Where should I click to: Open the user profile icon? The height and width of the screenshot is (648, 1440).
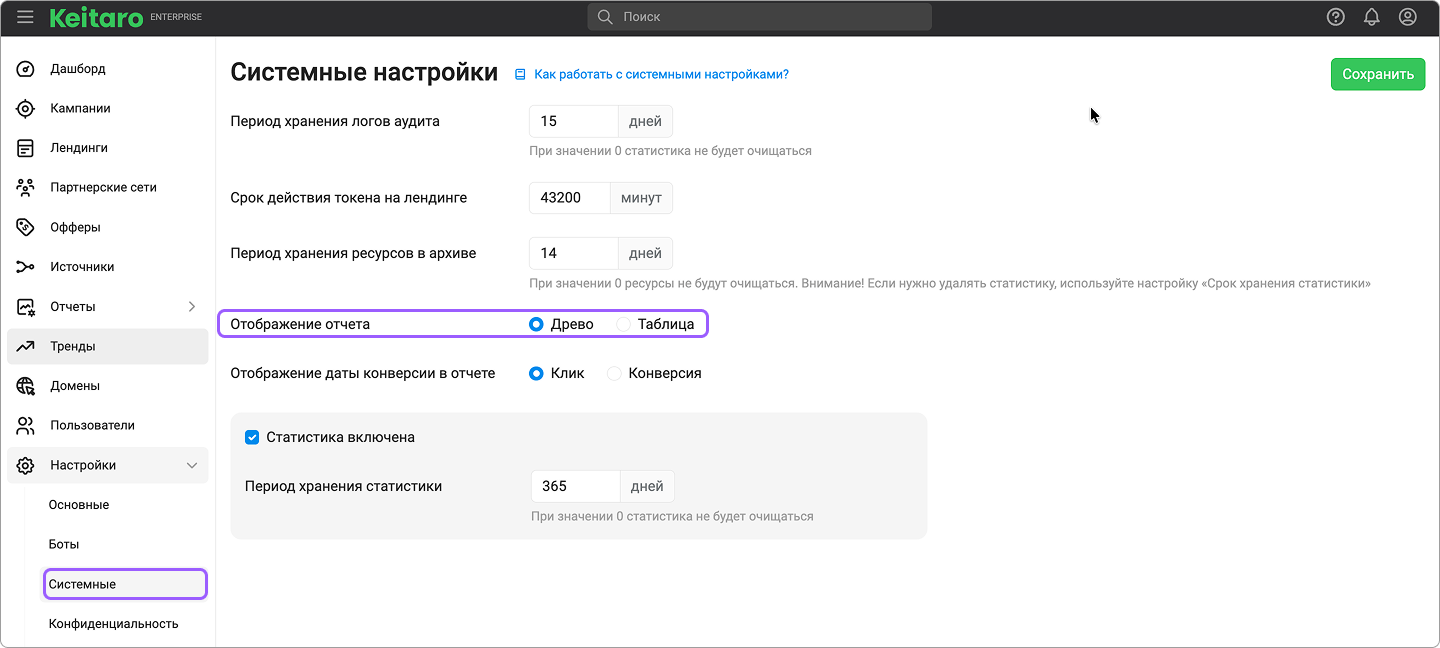(x=1407, y=17)
